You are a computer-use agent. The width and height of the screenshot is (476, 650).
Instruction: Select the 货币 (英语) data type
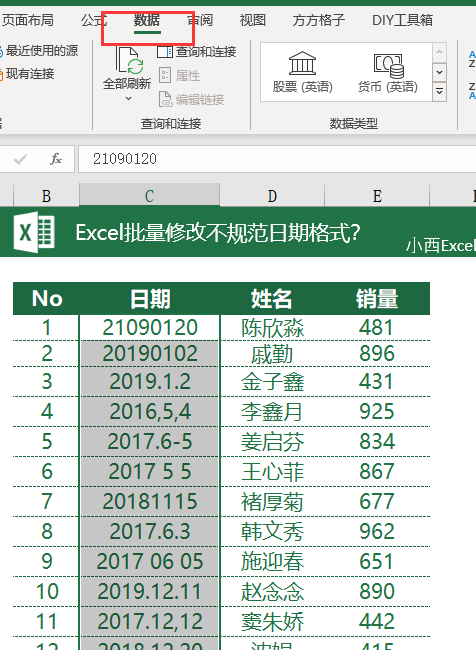[388, 72]
